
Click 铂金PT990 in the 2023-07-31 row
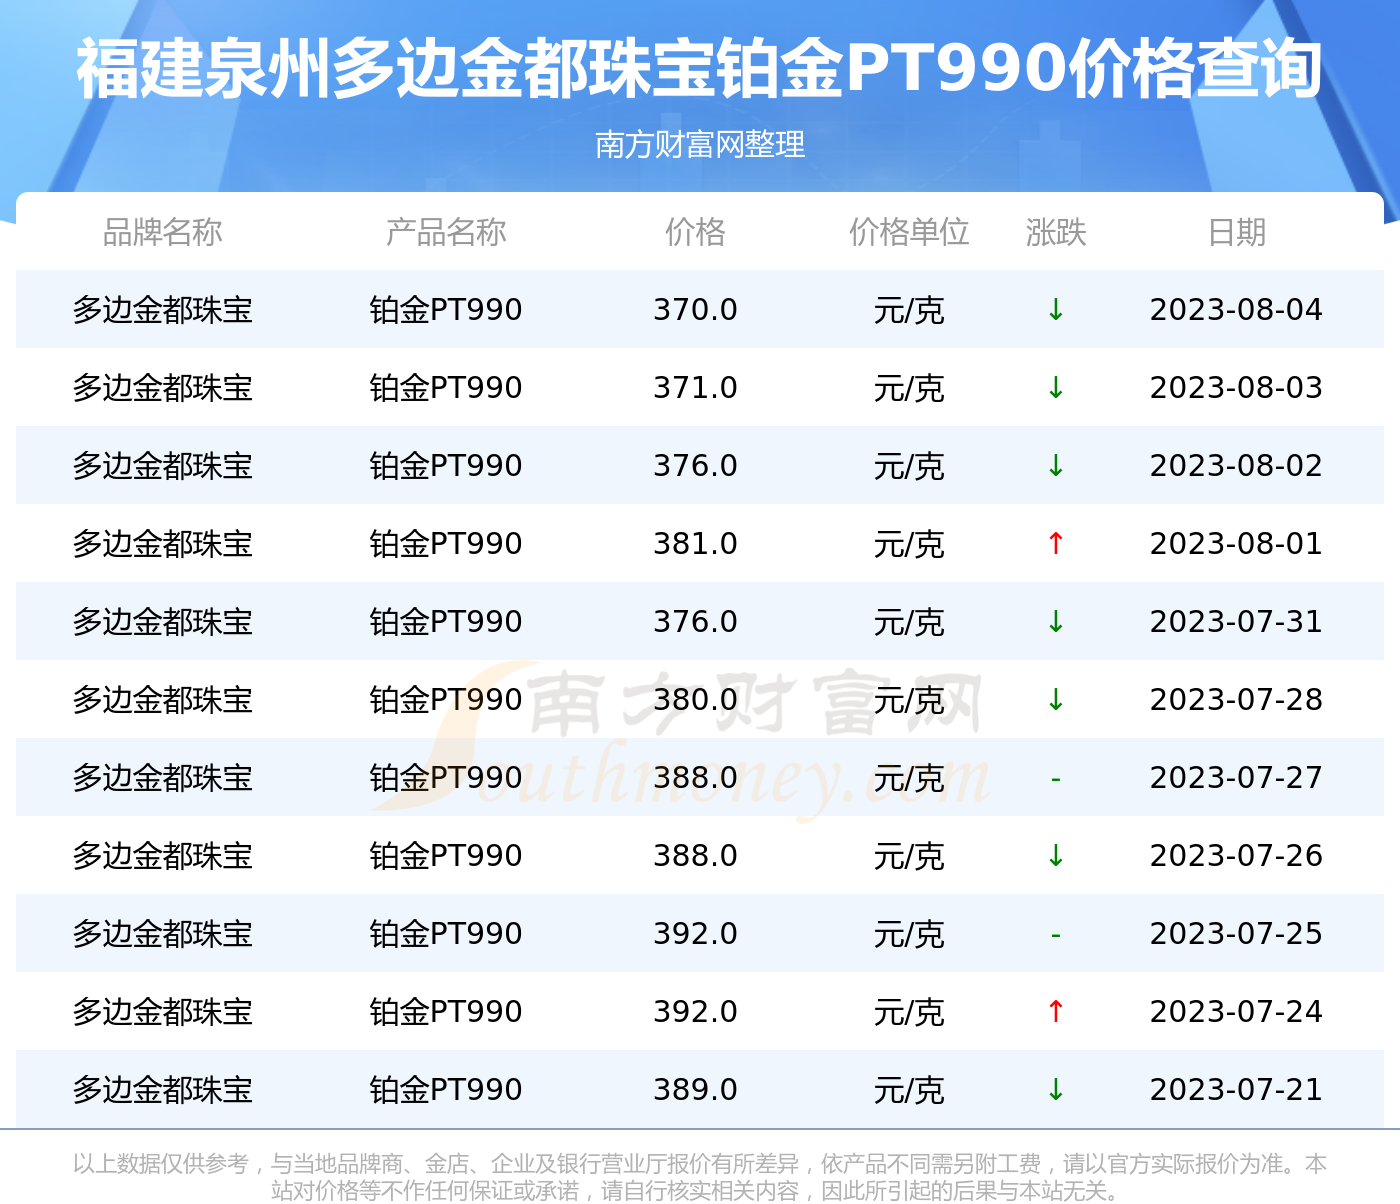[x=446, y=622]
